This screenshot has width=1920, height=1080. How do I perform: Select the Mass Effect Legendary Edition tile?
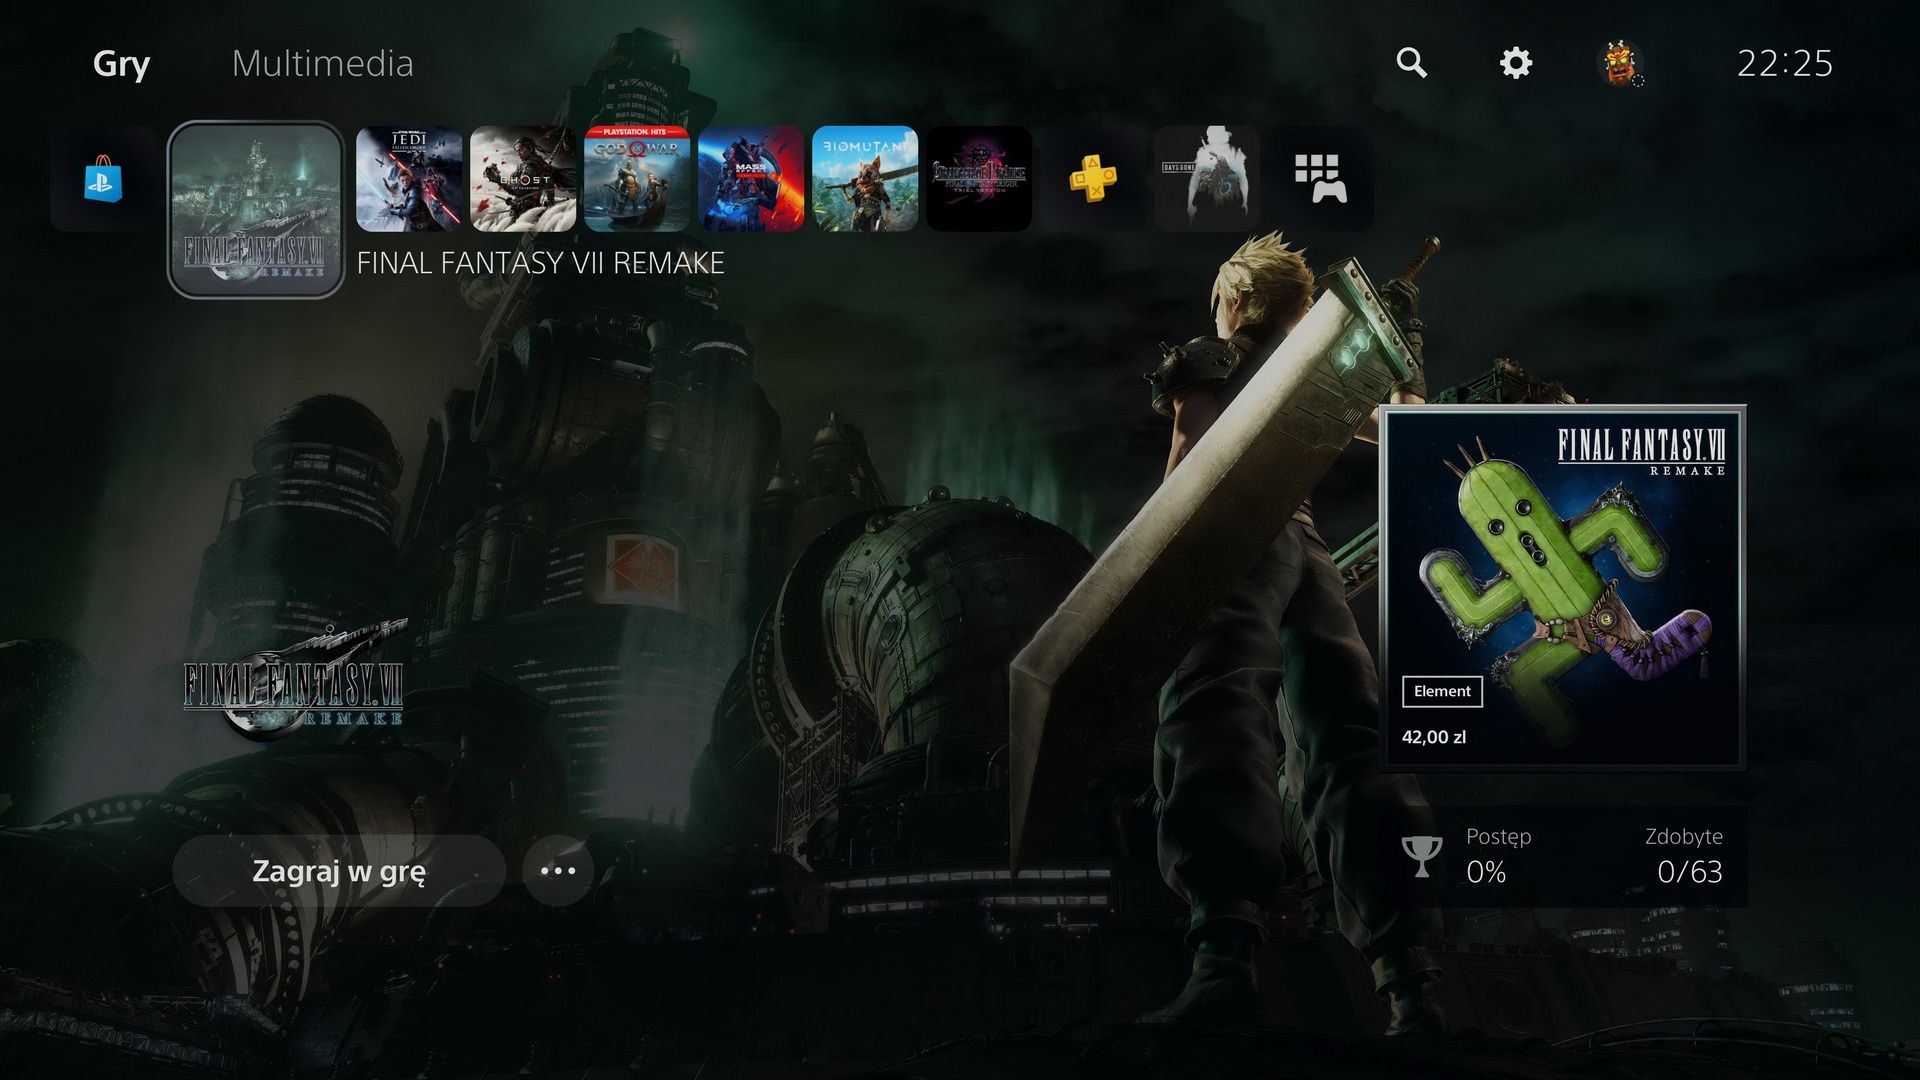pos(751,179)
